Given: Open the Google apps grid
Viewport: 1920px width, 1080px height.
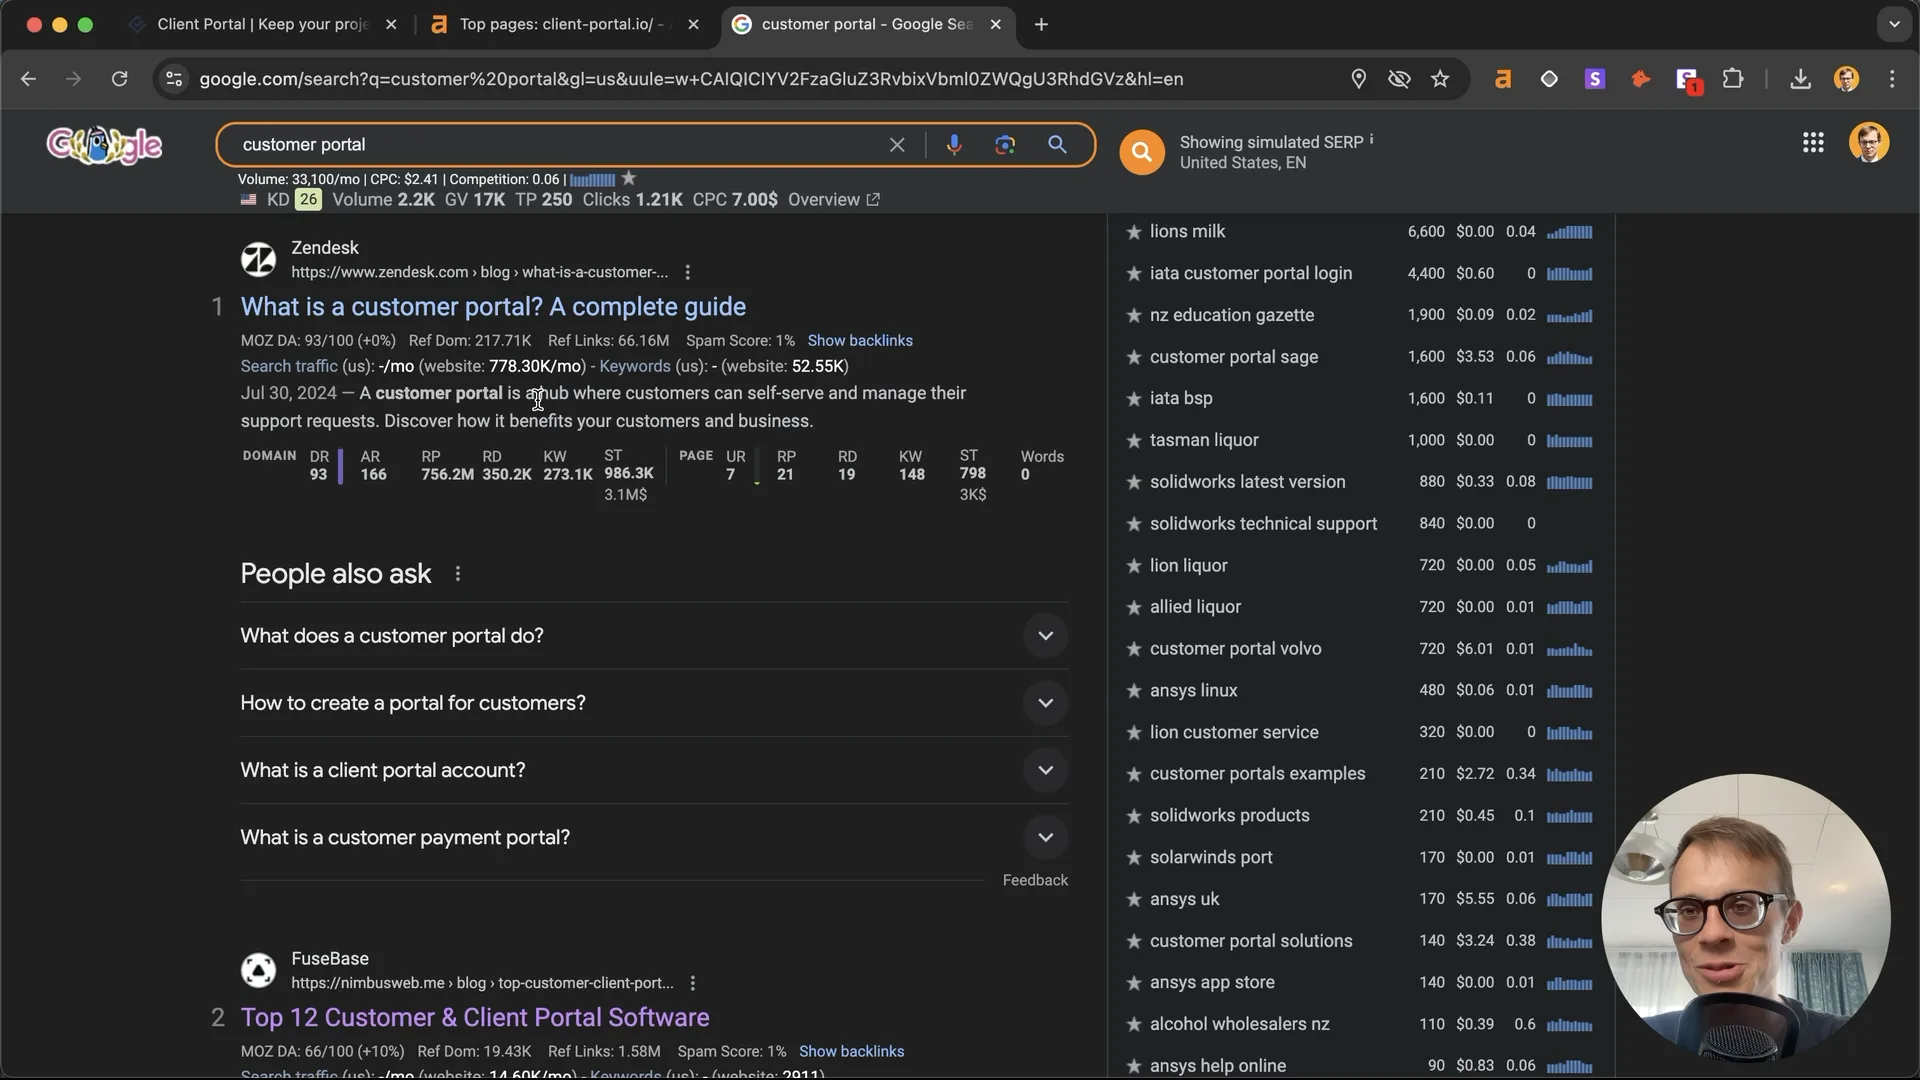Looking at the screenshot, I should point(1813,143).
